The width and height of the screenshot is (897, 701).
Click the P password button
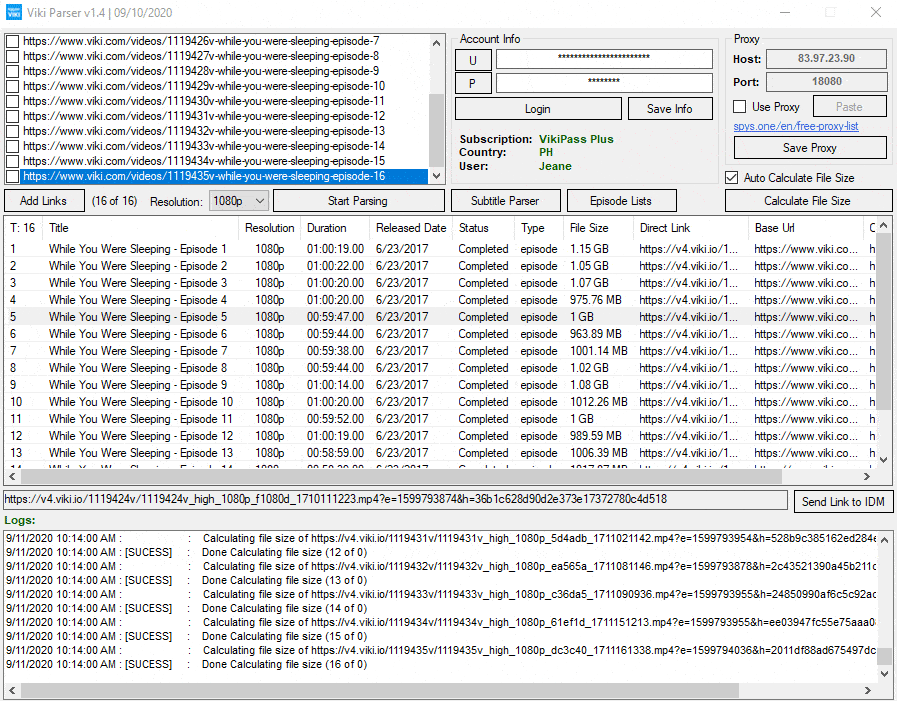(473, 84)
